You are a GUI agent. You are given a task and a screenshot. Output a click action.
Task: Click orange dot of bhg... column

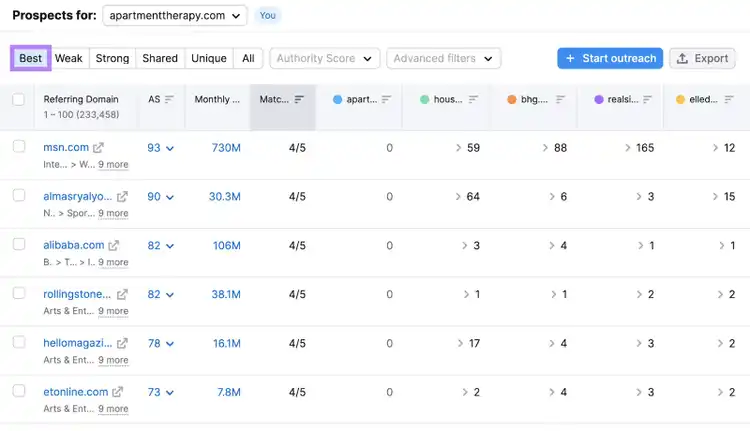point(511,99)
